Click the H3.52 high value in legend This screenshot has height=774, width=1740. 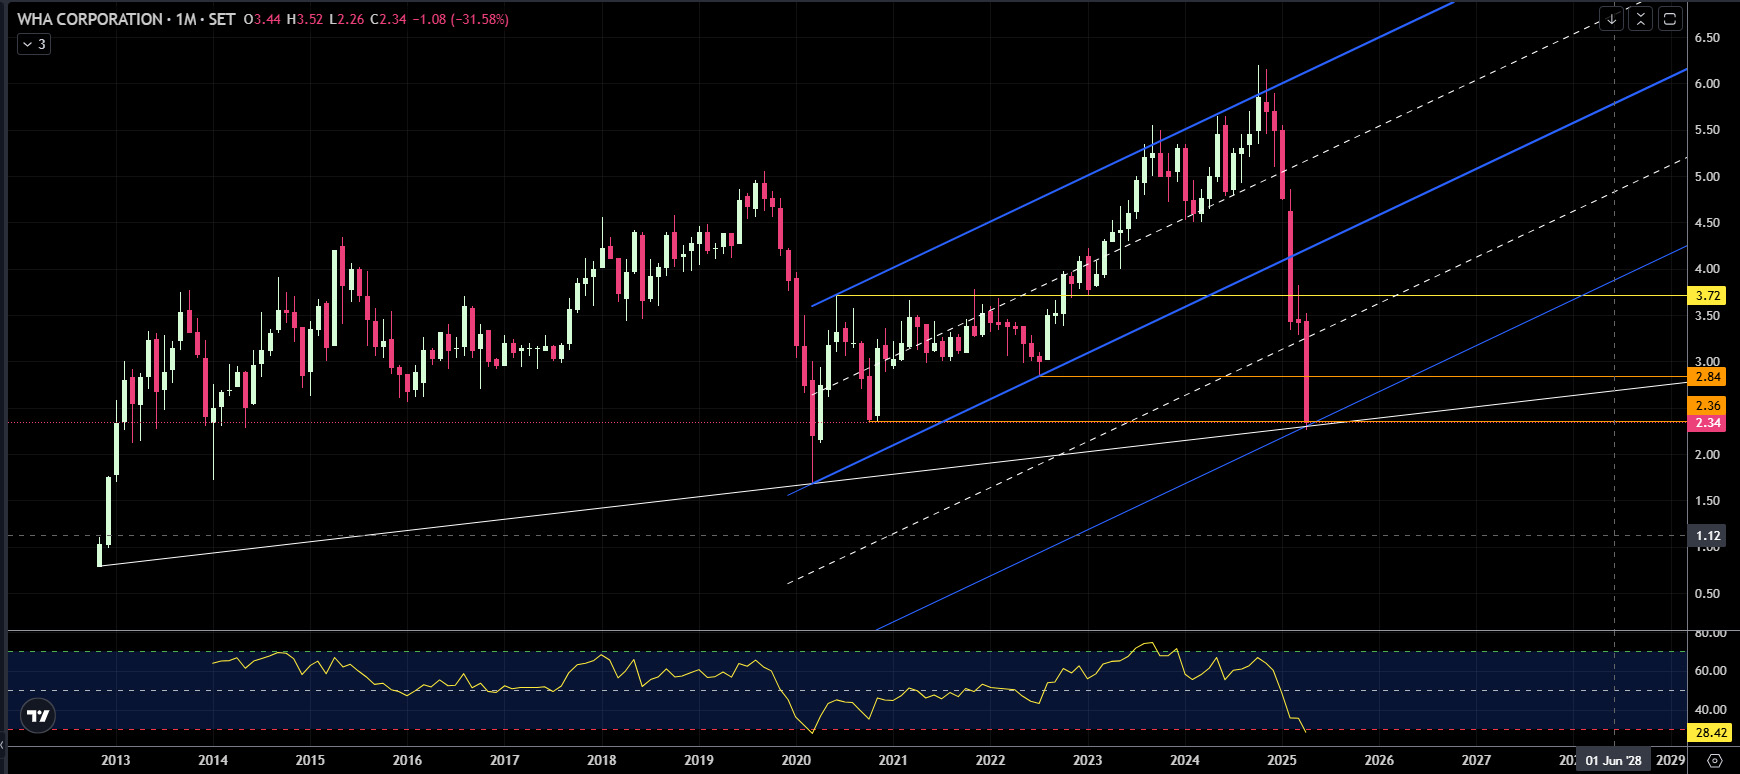point(305,19)
